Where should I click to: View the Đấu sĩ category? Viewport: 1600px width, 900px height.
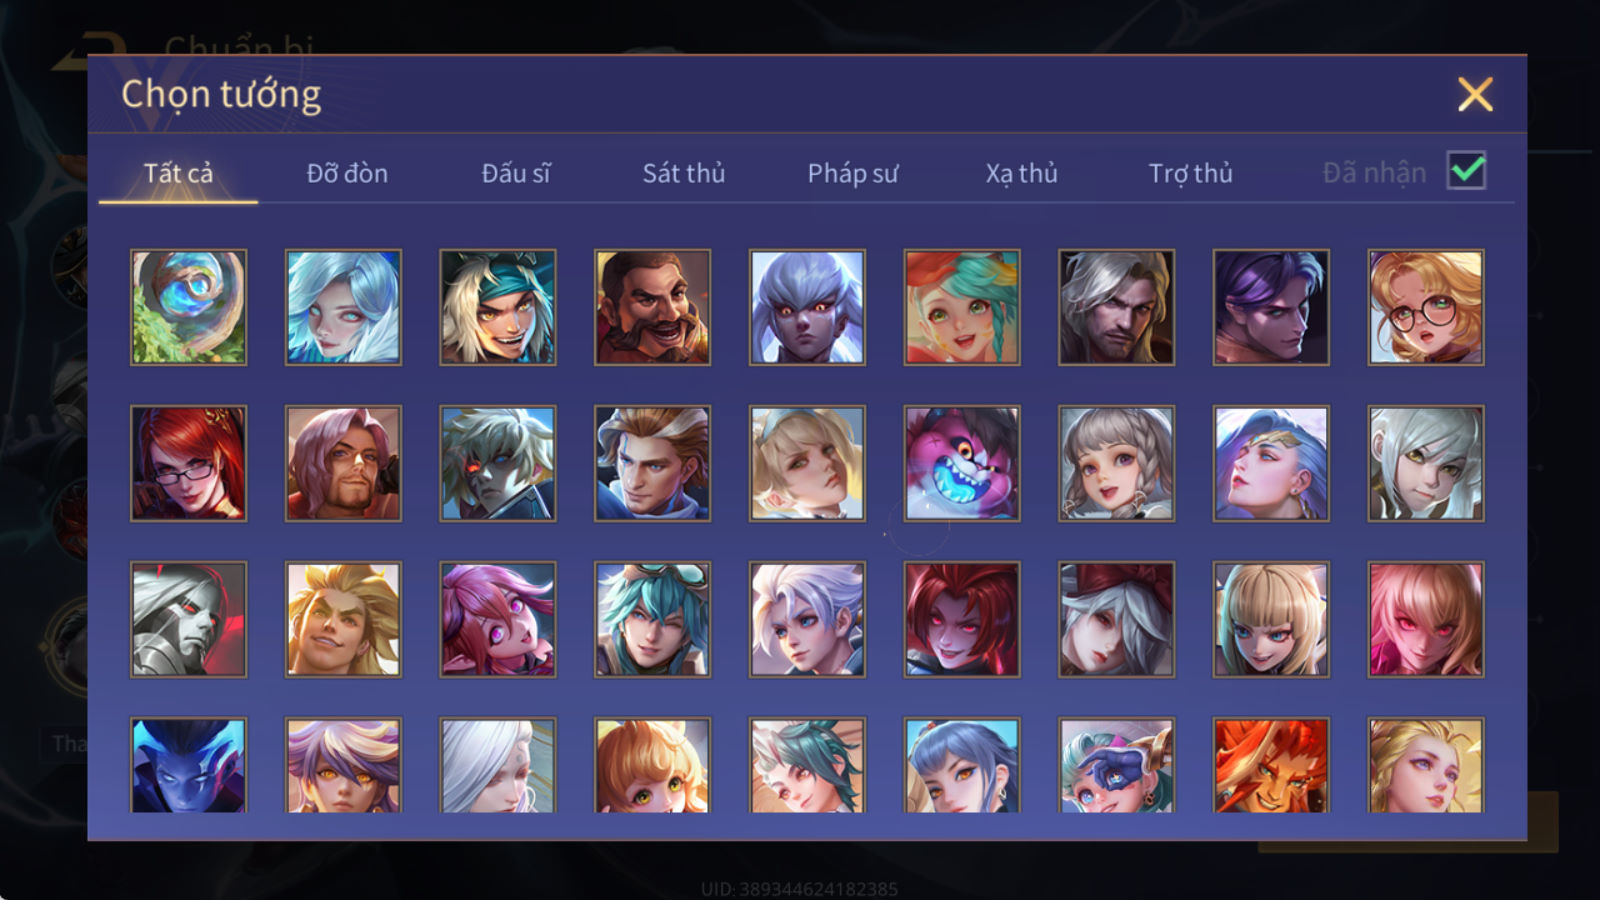[x=515, y=173]
